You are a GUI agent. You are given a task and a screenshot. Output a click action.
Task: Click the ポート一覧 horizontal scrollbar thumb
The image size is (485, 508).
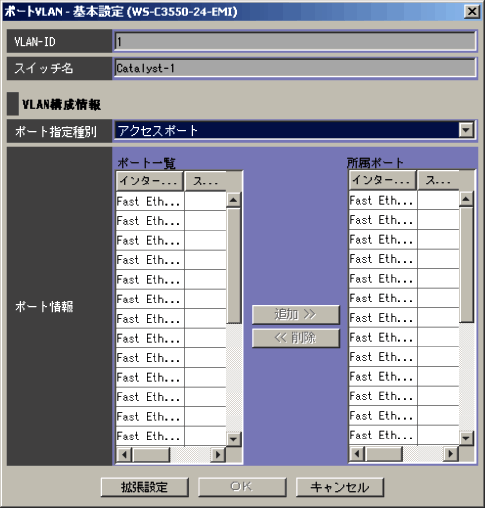click(151, 454)
